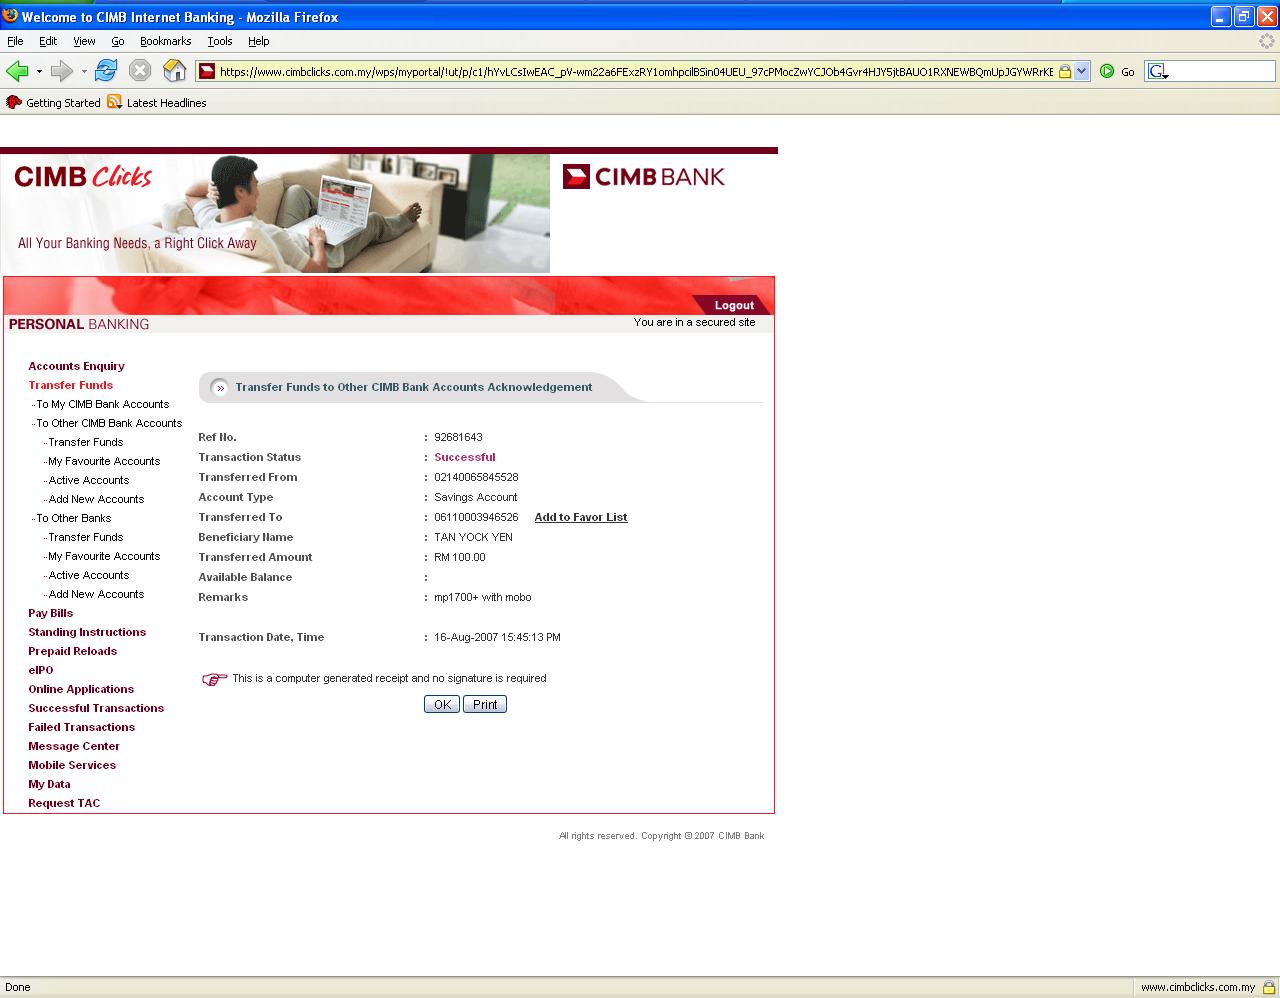Open the View menu
Image resolution: width=1280 pixels, height=998 pixels.
tap(84, 41)
